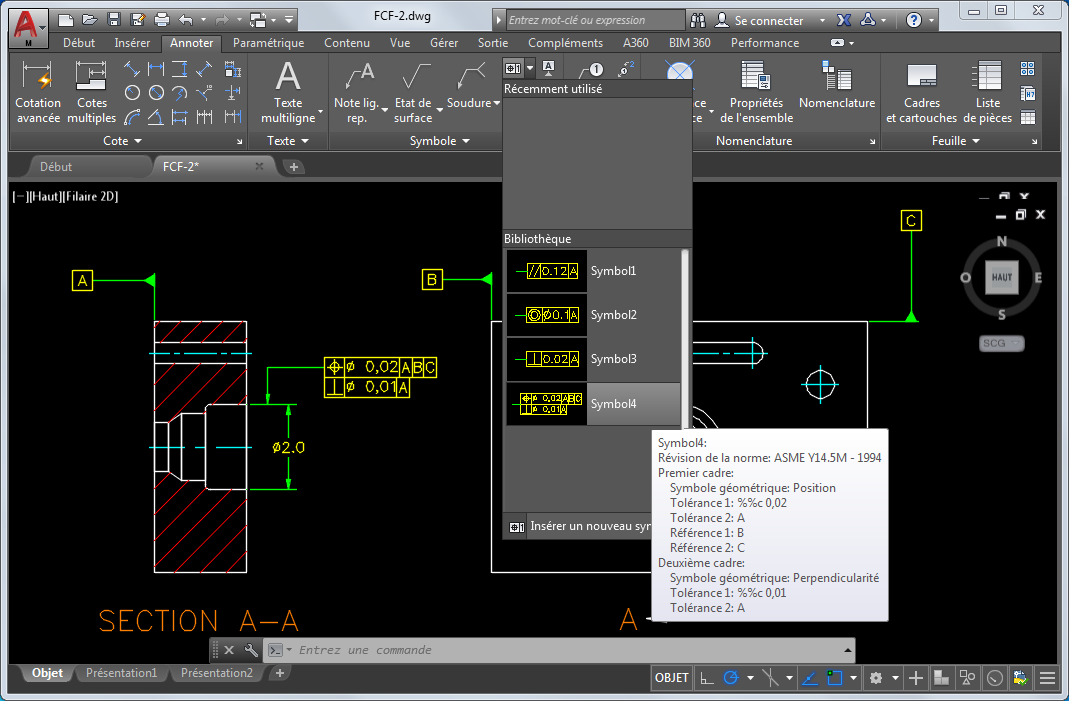Open the Contenu ribbon tab

tap(346, 42)
